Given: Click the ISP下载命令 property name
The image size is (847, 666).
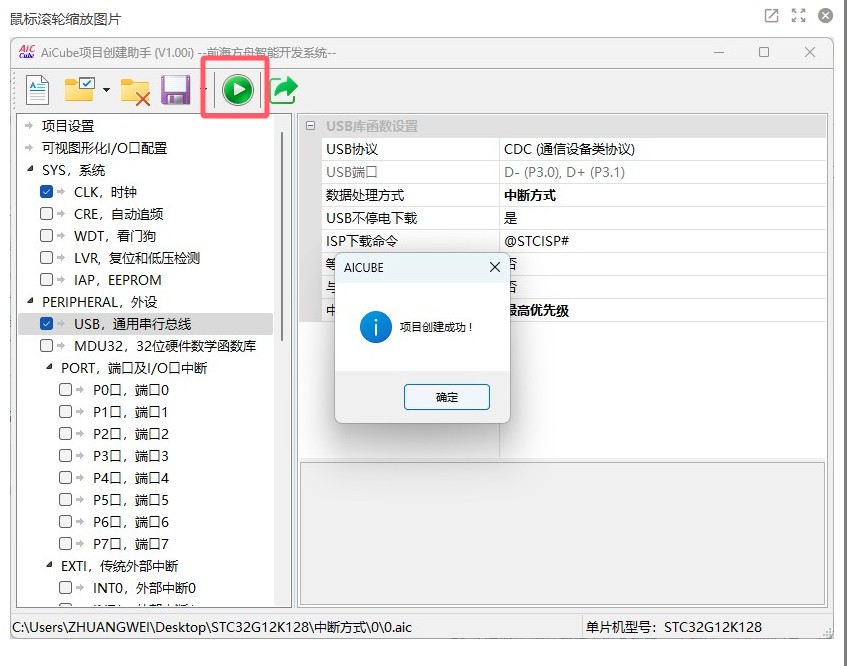Looking at the screenshot, I should (x=361, y=241).
